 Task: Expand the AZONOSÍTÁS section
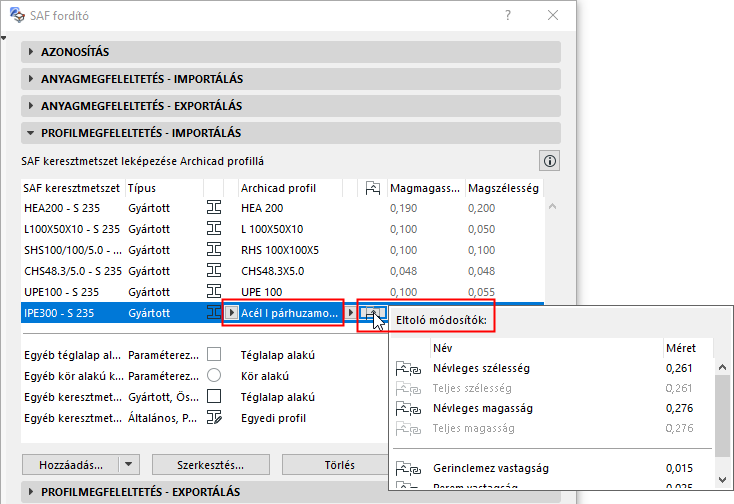tap(291, 51)
